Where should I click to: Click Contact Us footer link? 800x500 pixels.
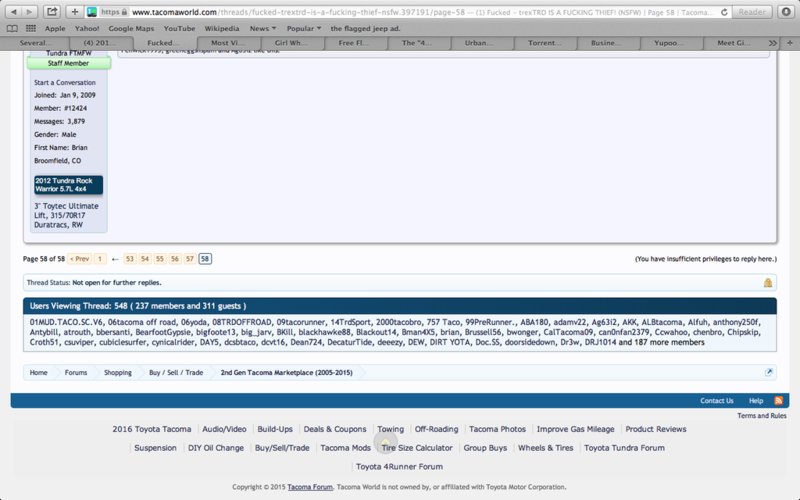point(716,401)
